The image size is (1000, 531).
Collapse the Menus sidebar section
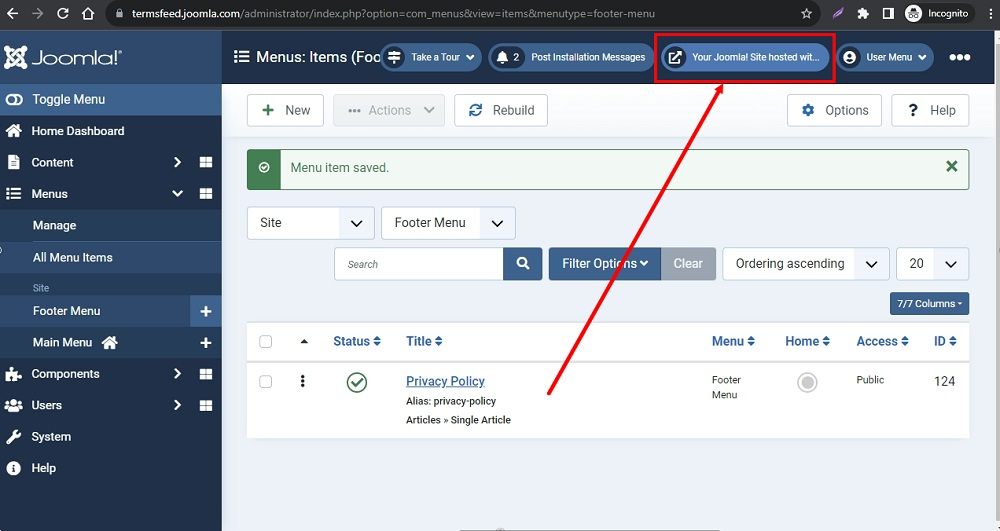click(177, 194)
